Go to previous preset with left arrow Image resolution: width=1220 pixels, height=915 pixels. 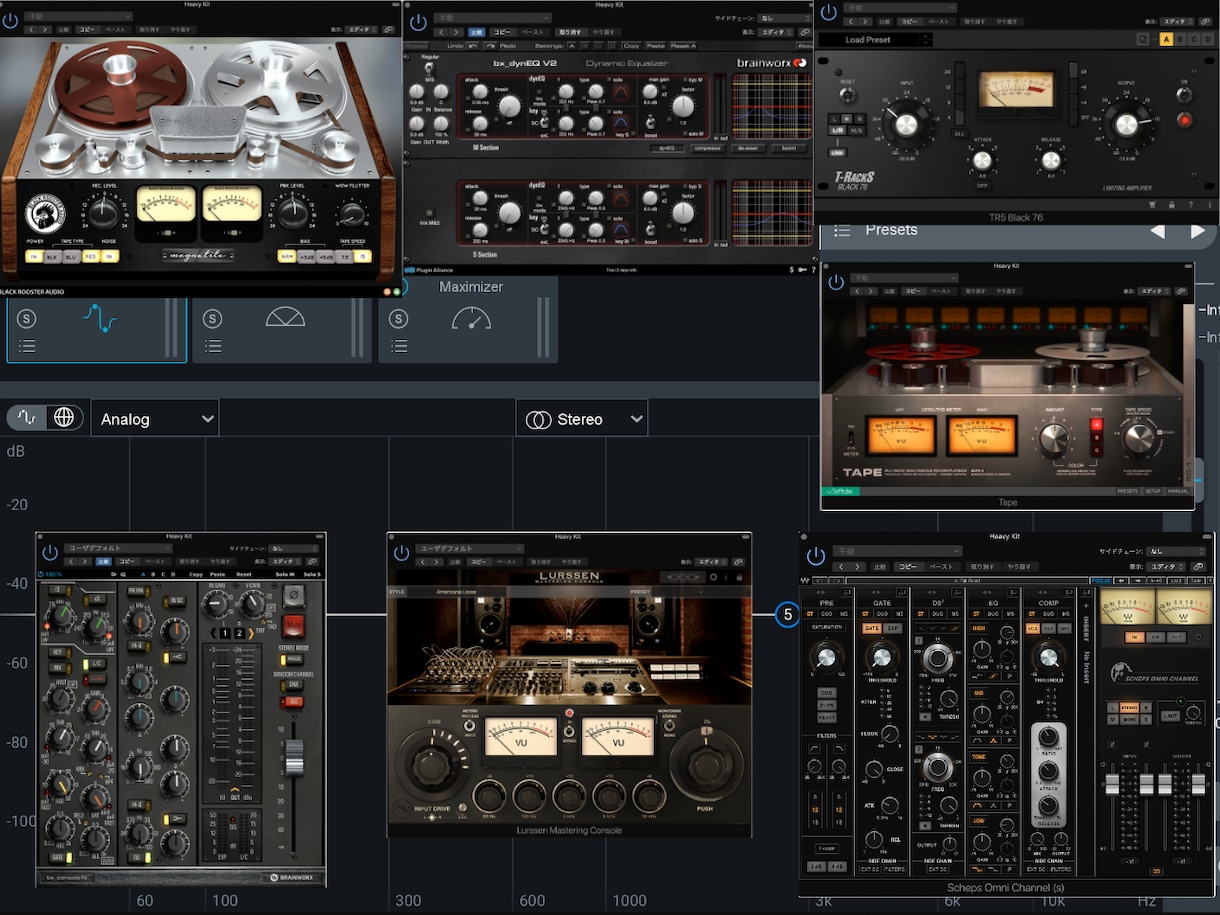1157,231
